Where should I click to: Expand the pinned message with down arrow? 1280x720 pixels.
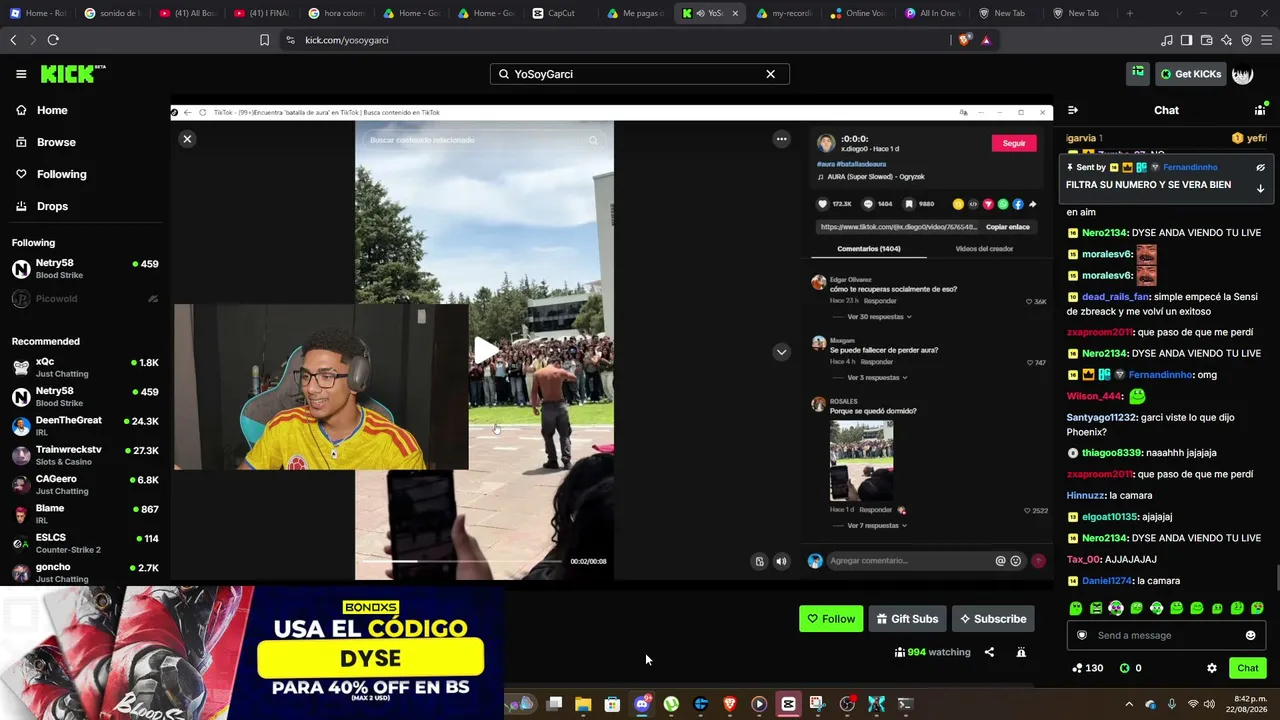click(1260, 188)
